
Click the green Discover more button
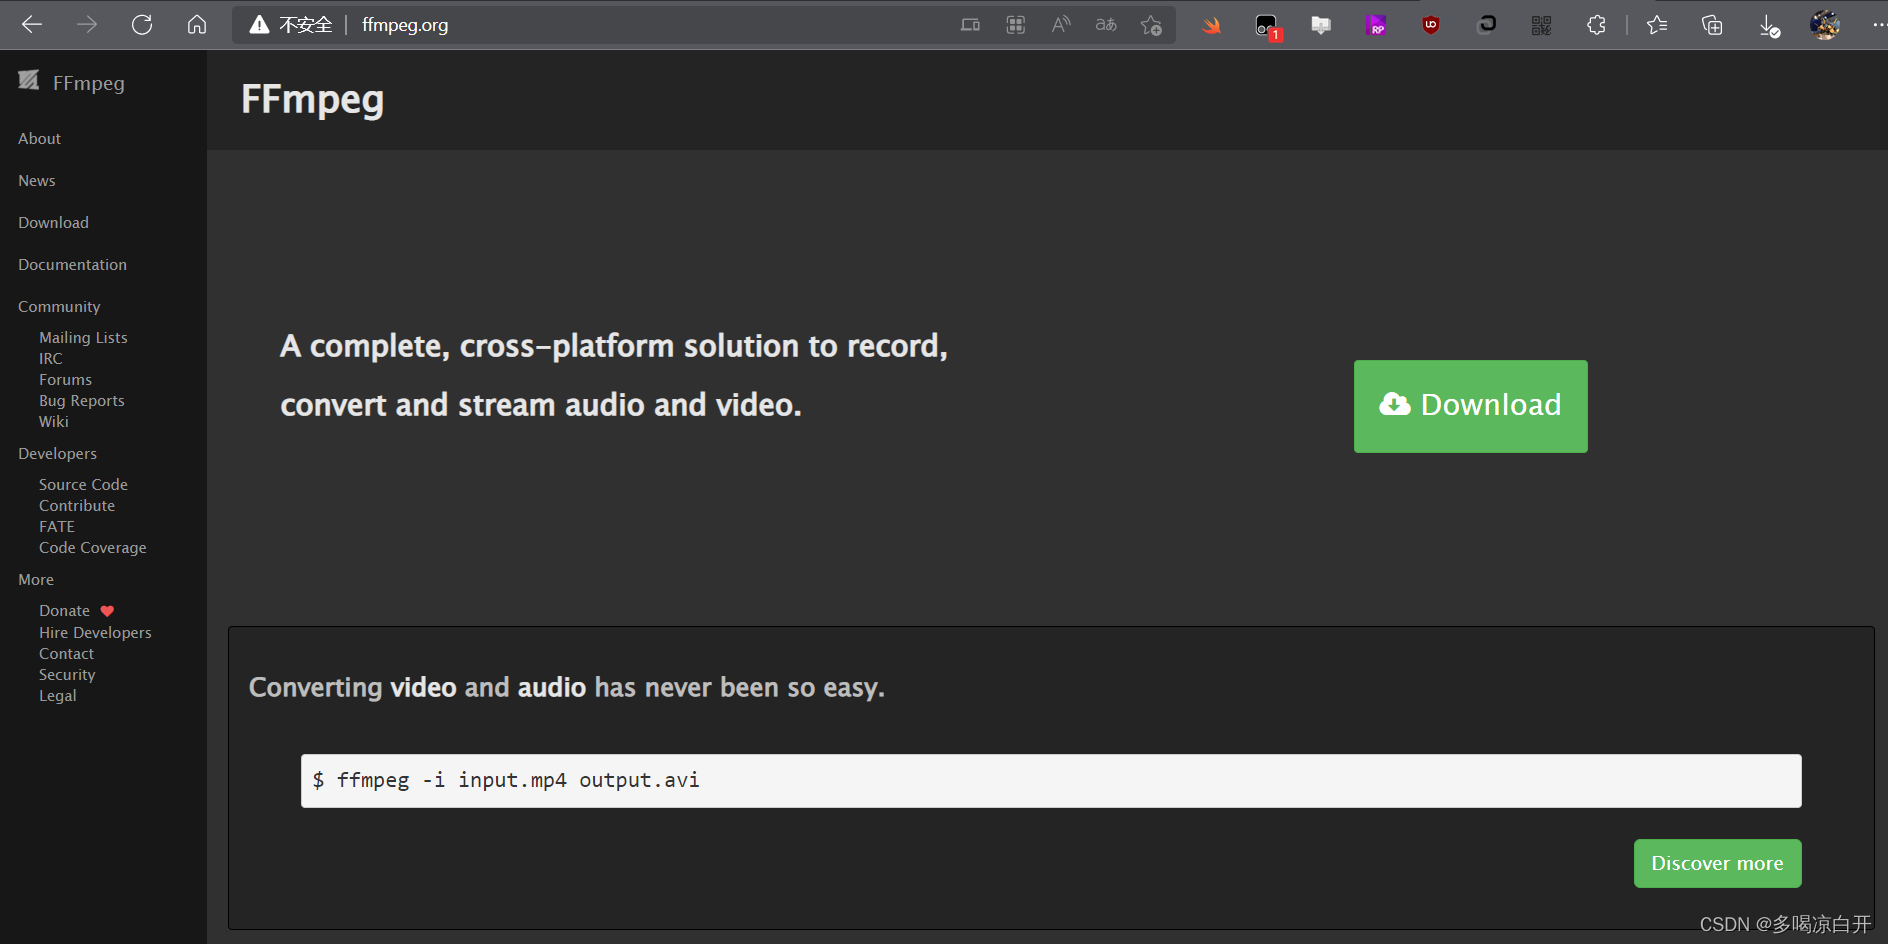pos(1718,863)
